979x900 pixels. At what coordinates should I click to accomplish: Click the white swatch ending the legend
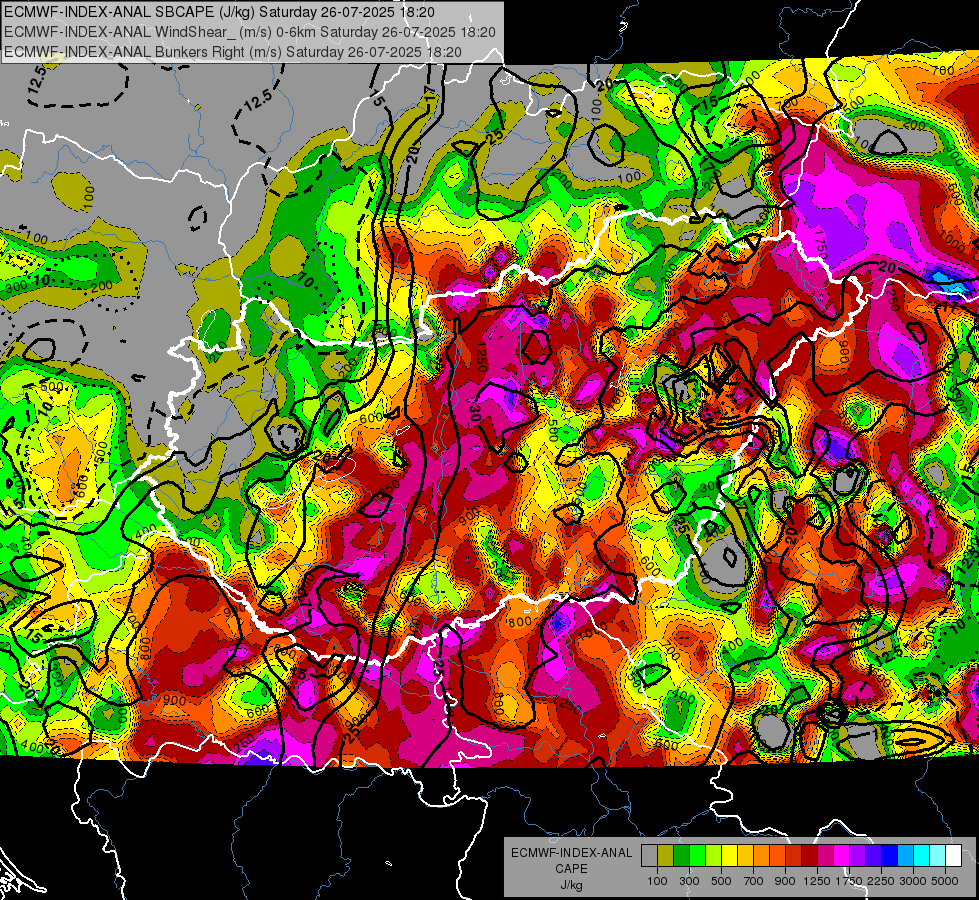coord(953,856)
